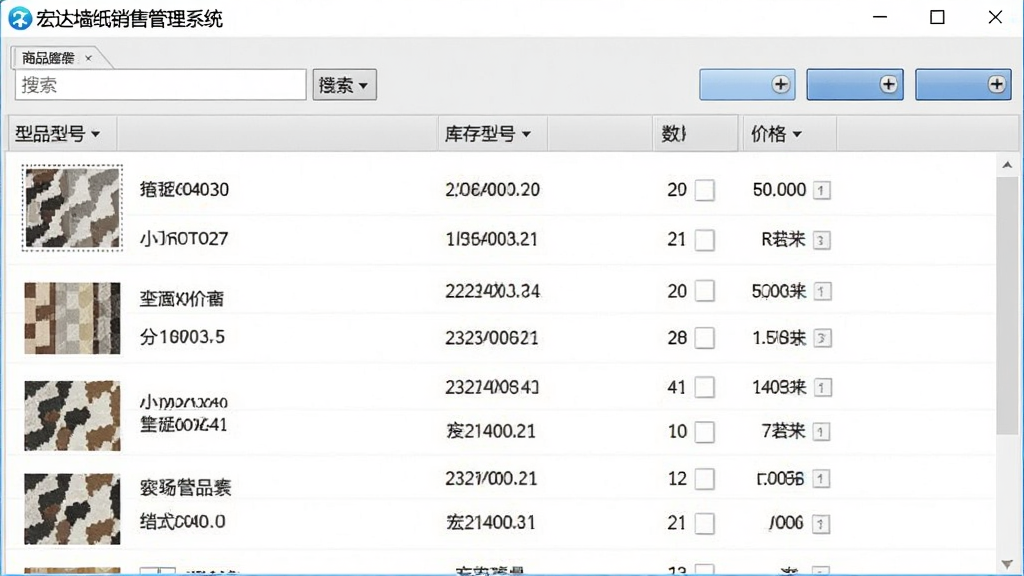This screenshot has width=1024, height=576.
Task: Open the 型品型号 column dropdown
Action: [96, 134]
